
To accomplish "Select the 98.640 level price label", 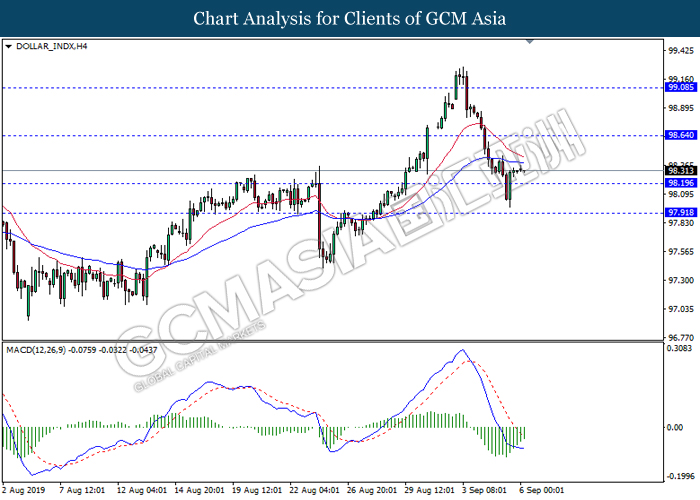I will click(x=681, y=135).
